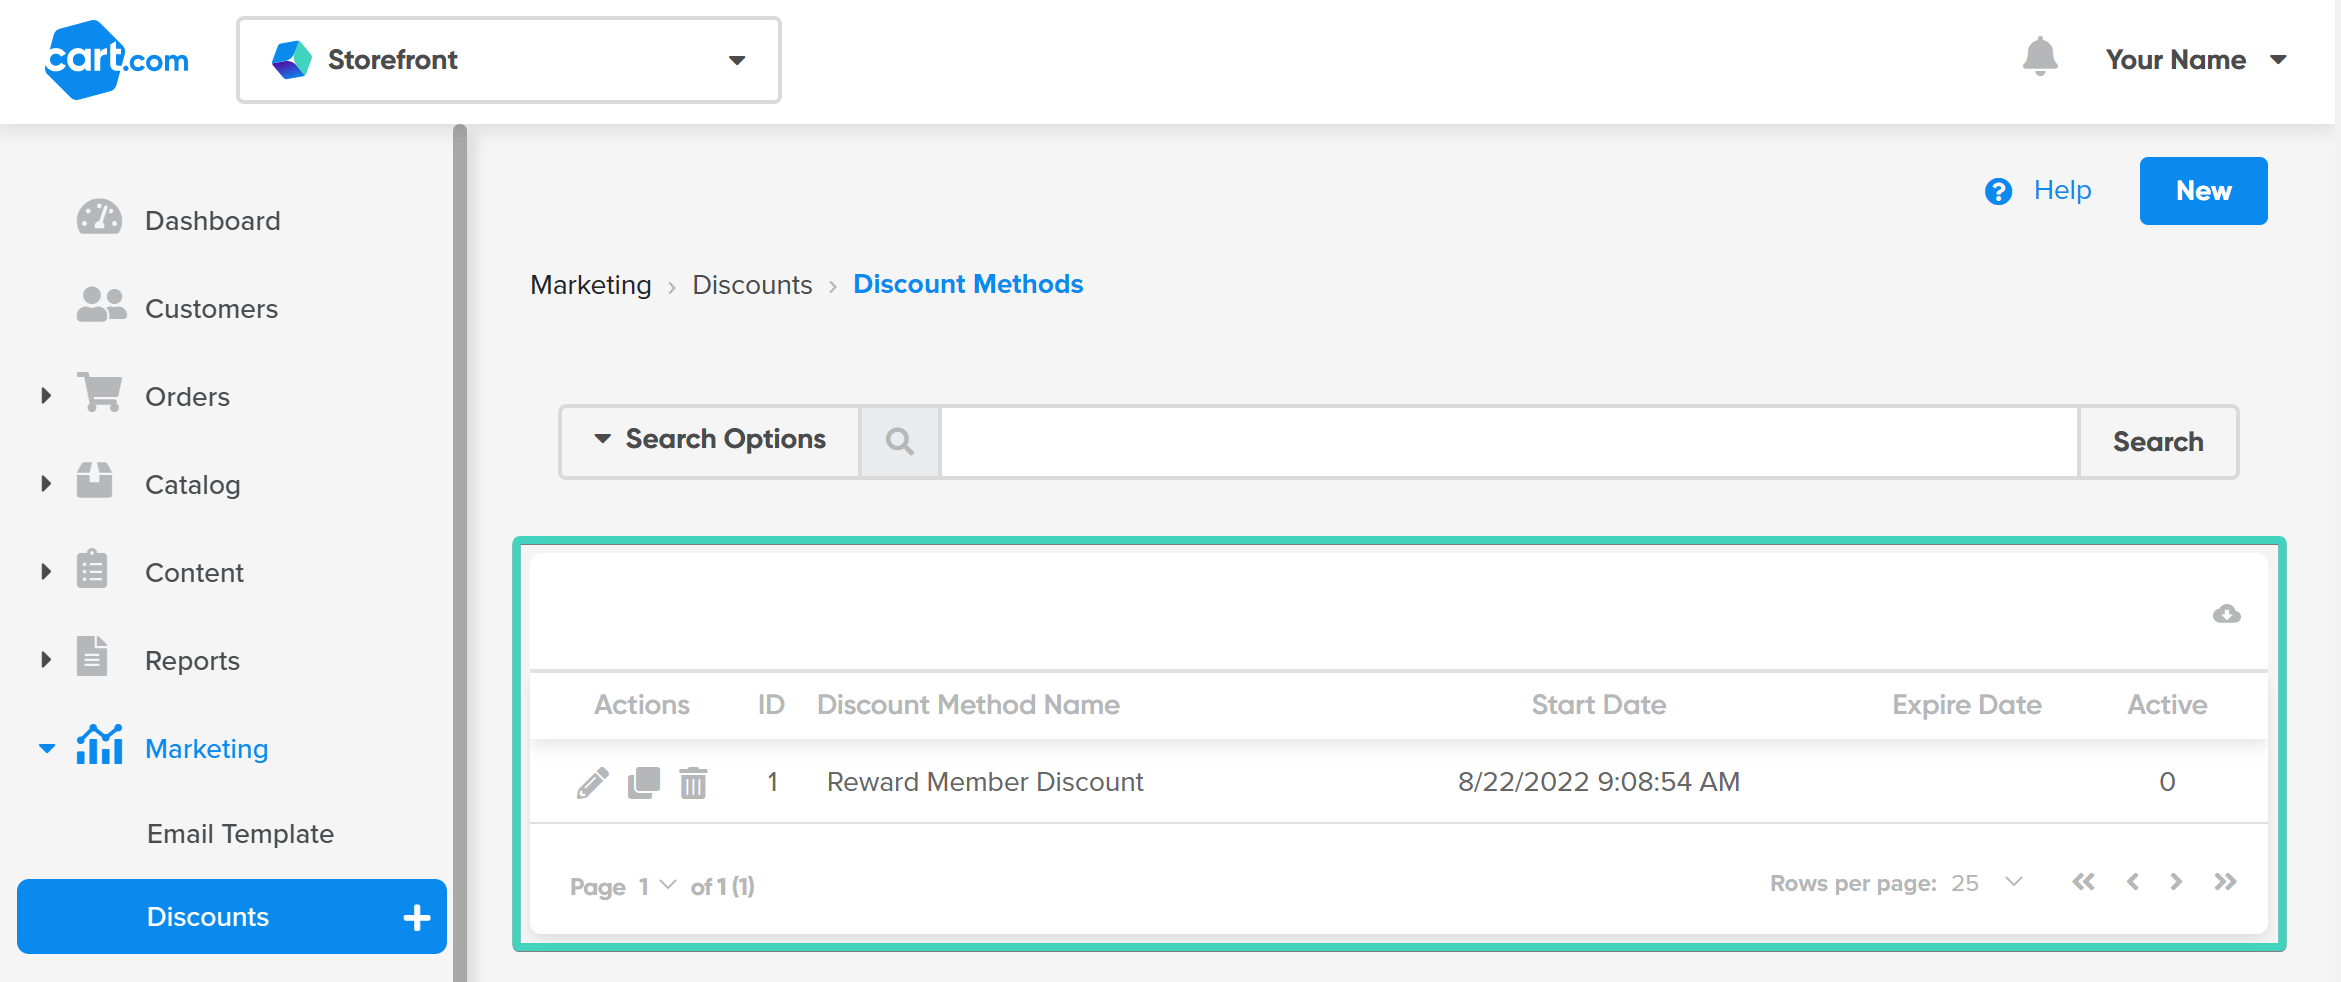Click the Dashboard gauge icon
2341x982 pixels.
pos(99,217)
